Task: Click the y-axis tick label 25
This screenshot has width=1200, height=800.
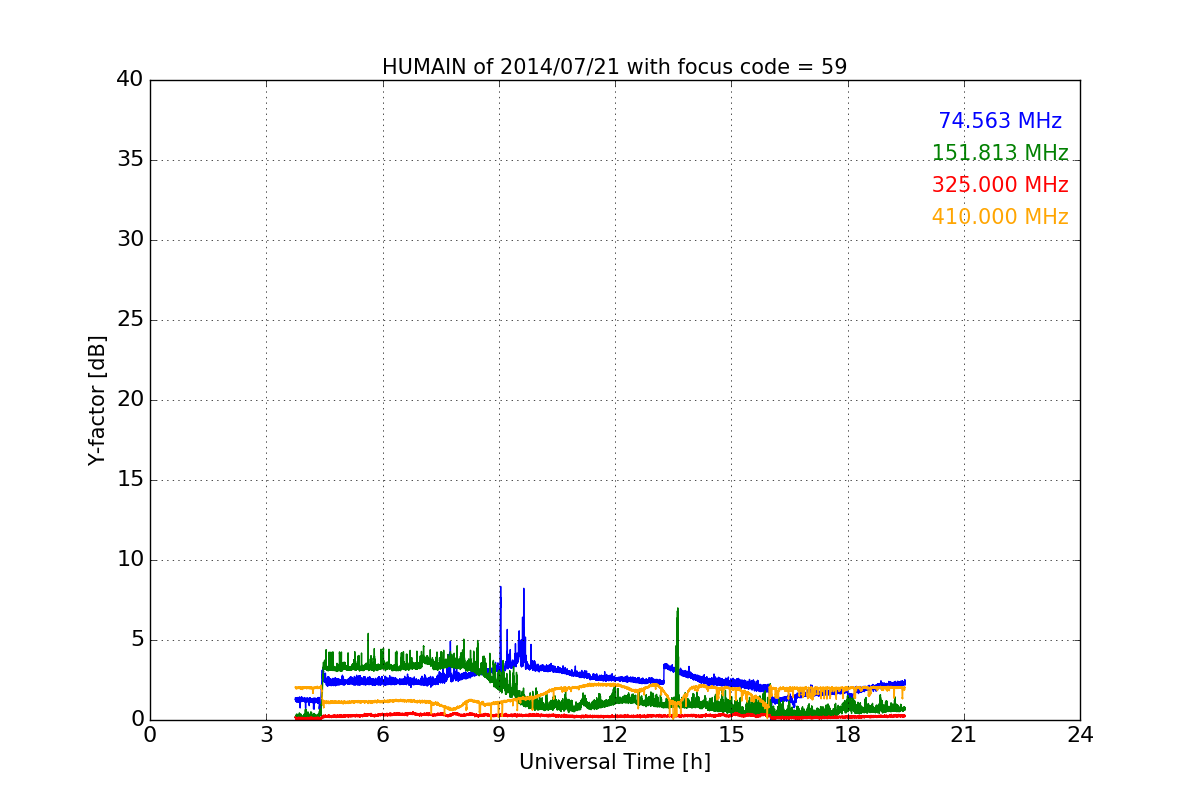Action: (130, 320)
